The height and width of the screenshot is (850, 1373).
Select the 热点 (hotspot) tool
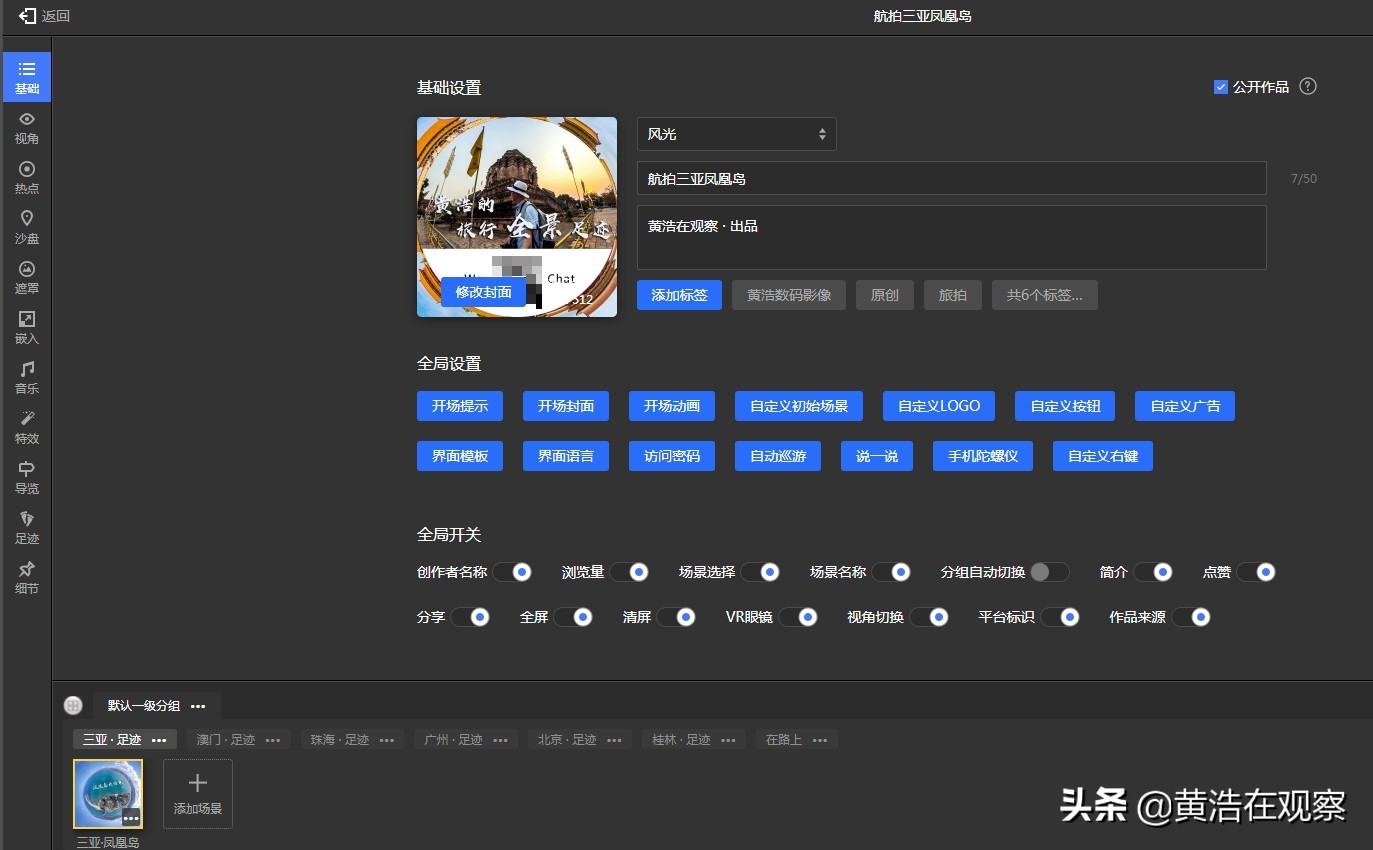[x=26, y=177]
